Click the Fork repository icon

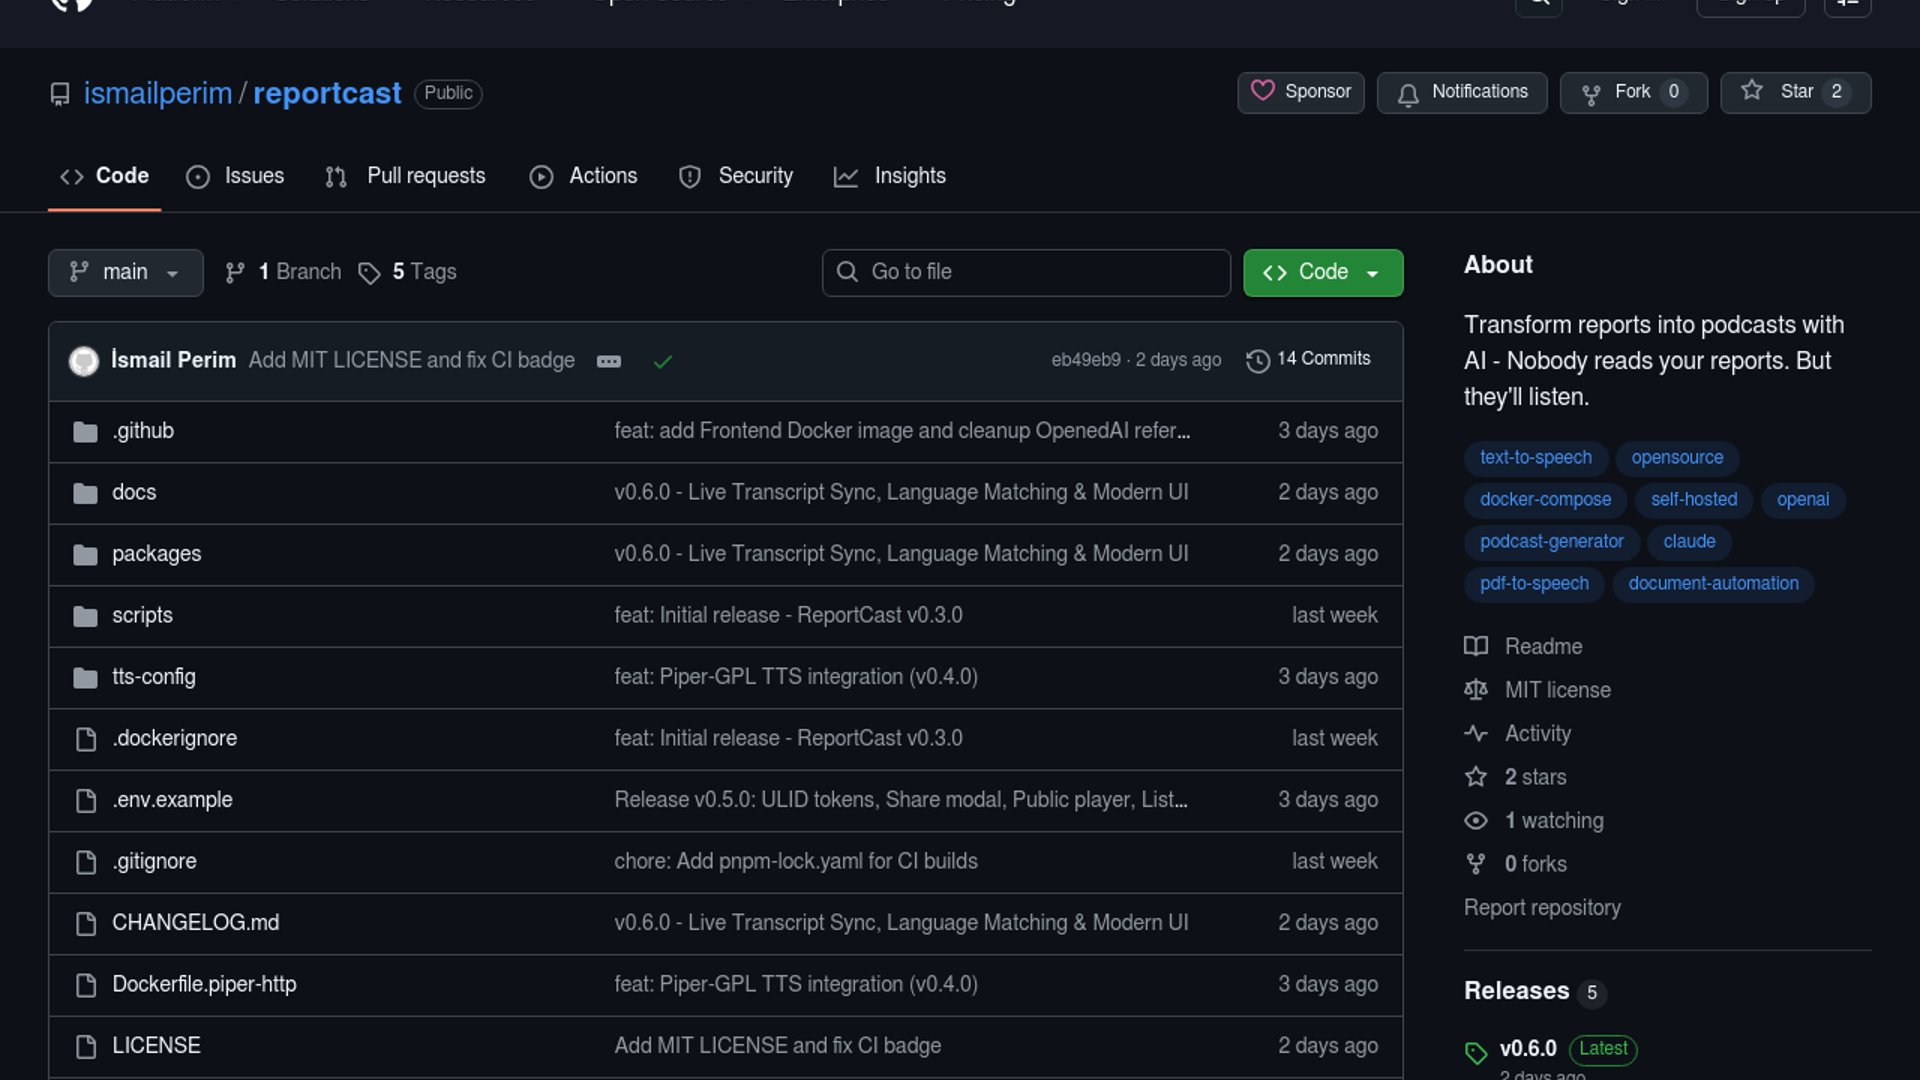1591,94
